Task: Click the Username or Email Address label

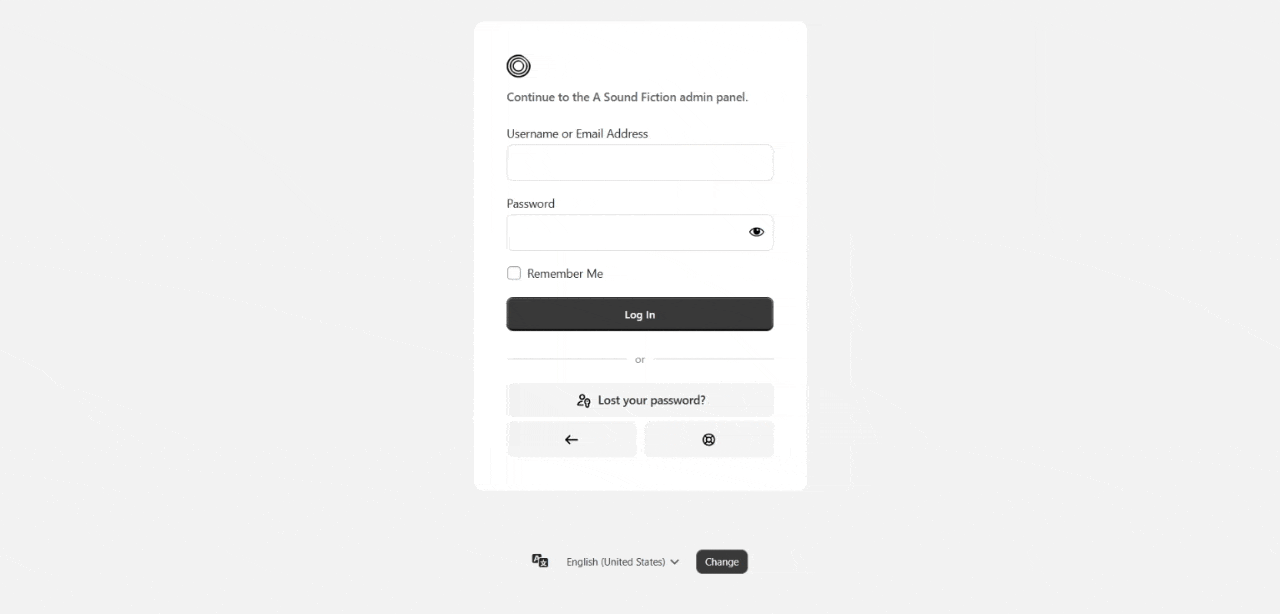Action: 577,134
